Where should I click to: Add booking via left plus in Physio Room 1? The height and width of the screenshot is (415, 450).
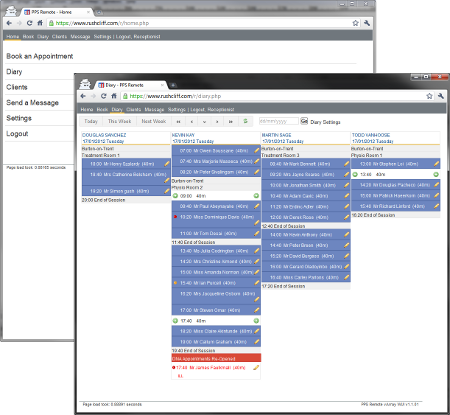(355, 174)
